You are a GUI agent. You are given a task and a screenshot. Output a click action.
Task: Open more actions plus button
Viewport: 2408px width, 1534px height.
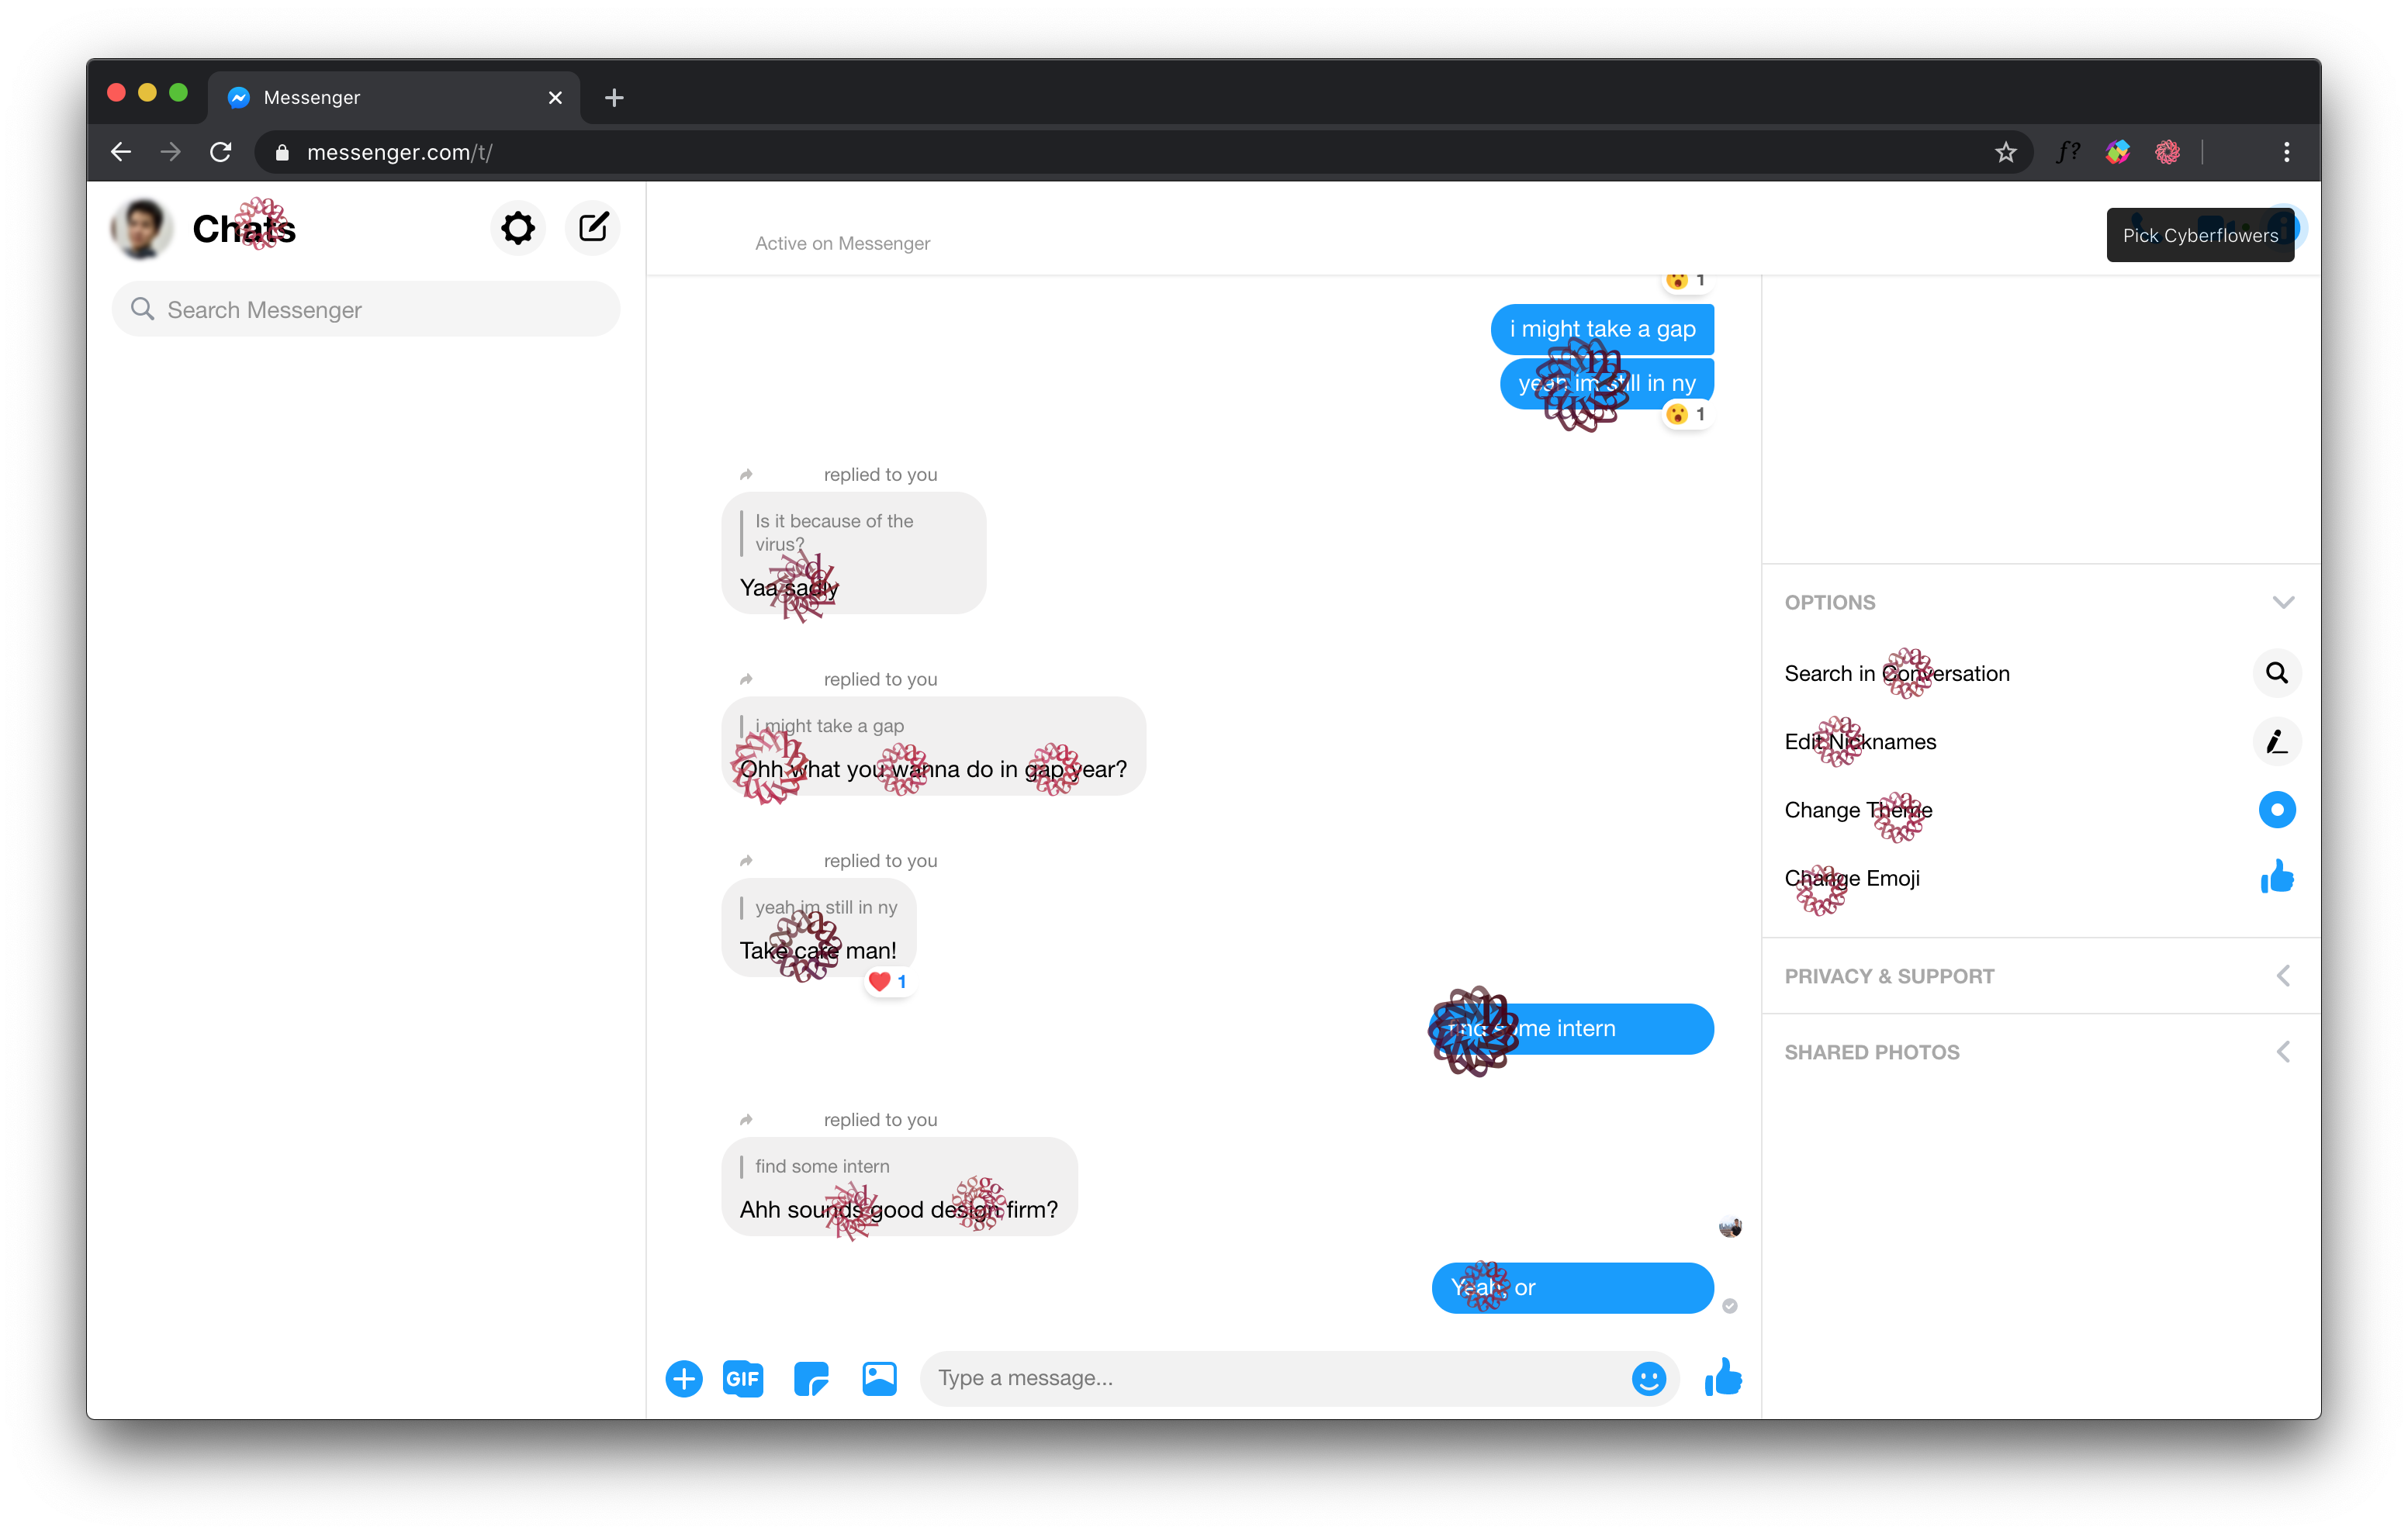pos(684,1378)
